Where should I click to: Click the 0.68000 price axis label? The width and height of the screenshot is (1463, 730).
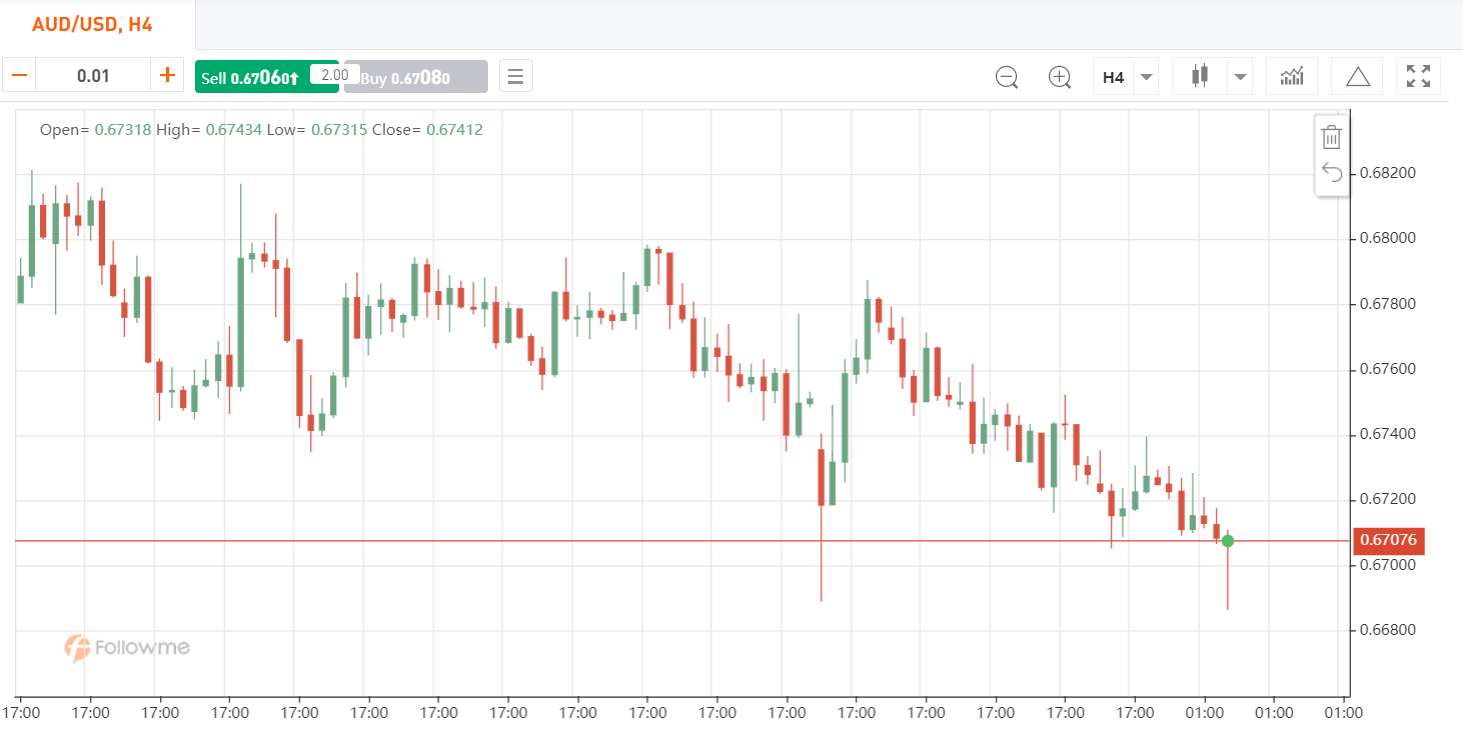[1388, 238]
